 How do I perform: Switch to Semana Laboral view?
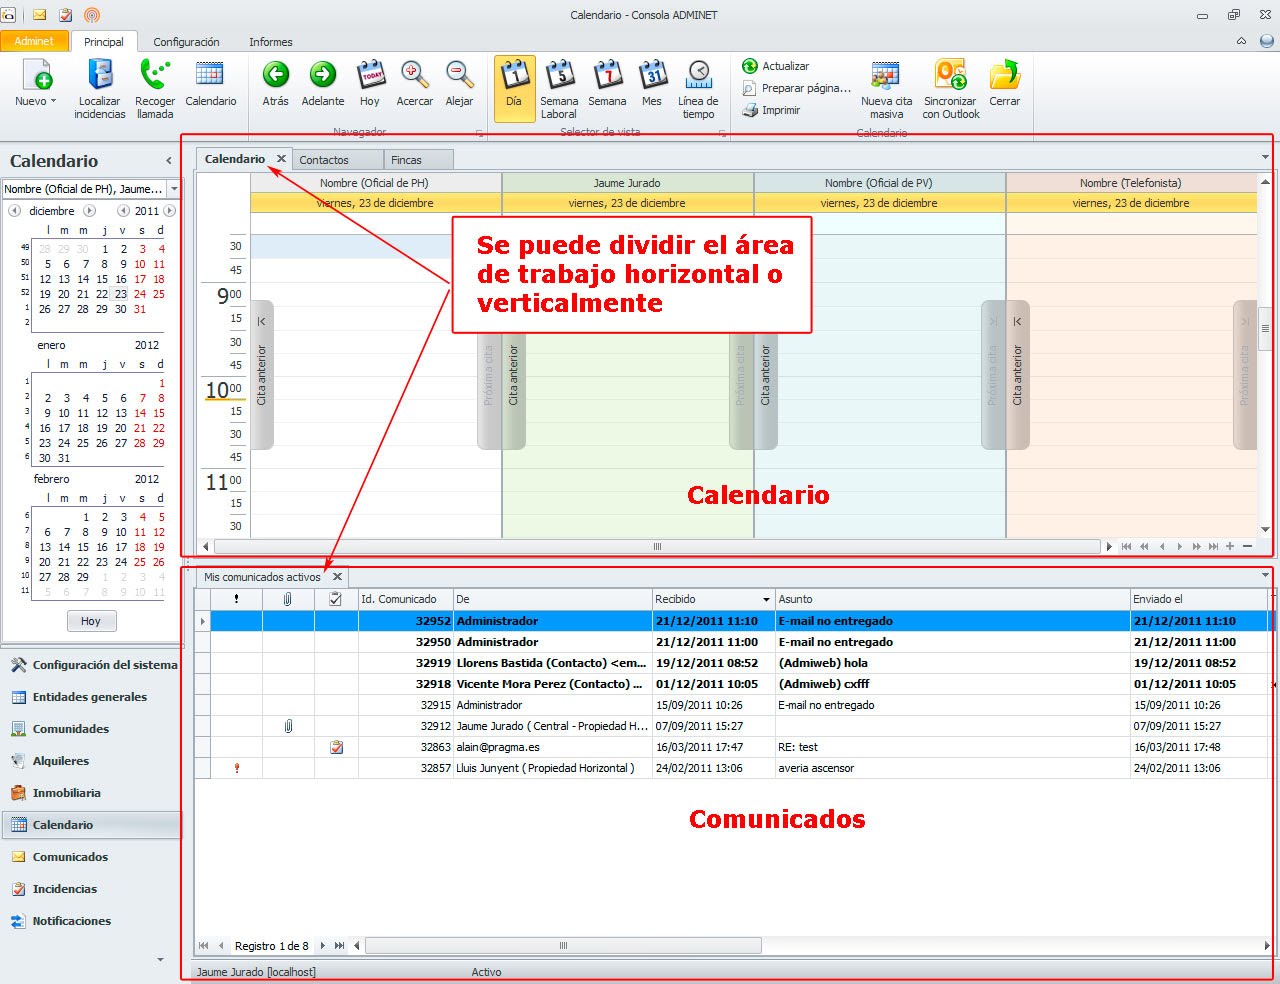pos(559,77)
